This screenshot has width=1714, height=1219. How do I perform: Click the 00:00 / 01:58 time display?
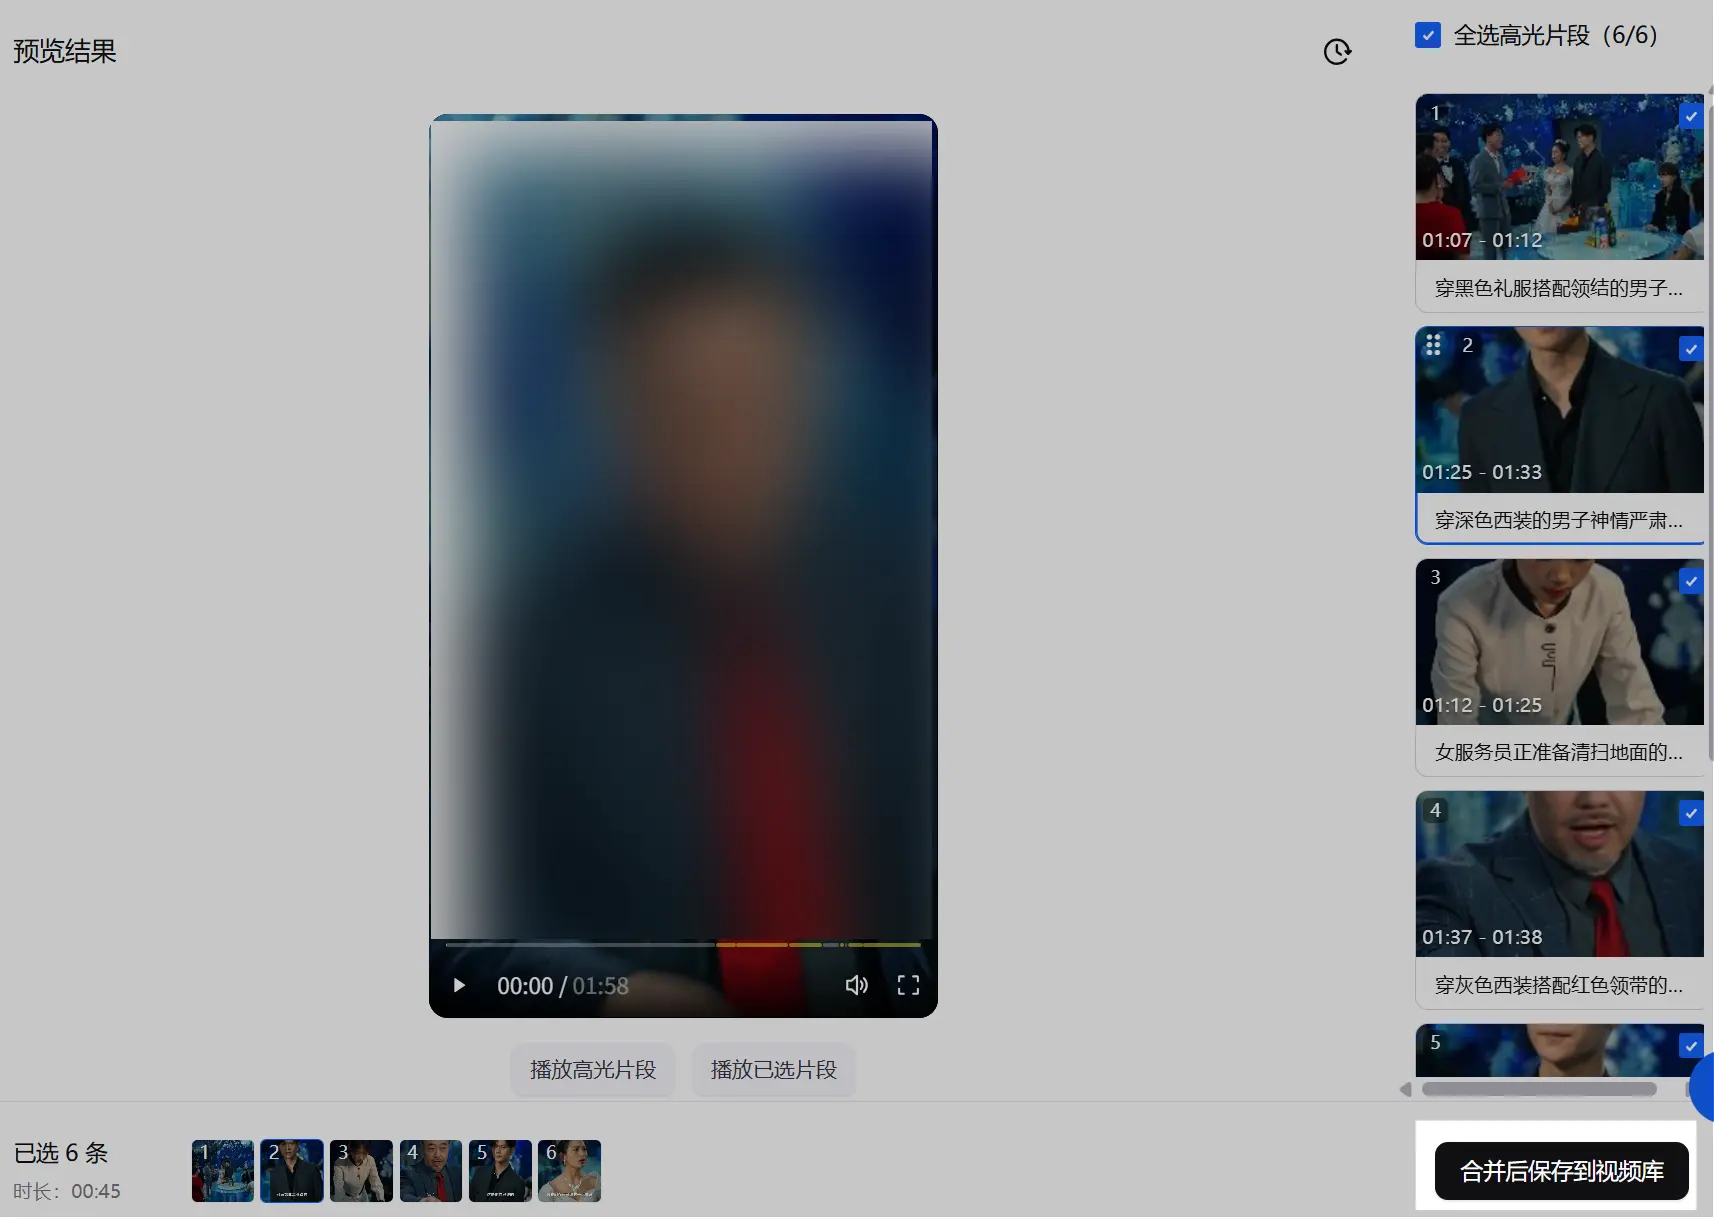[x=563, y=986]
